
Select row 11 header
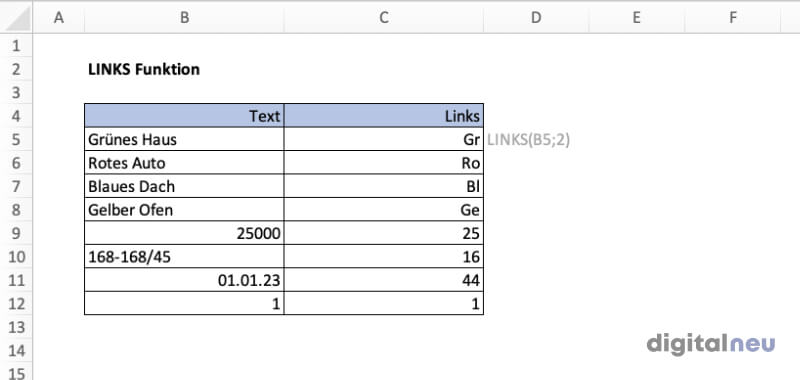[x=16, y=280]
